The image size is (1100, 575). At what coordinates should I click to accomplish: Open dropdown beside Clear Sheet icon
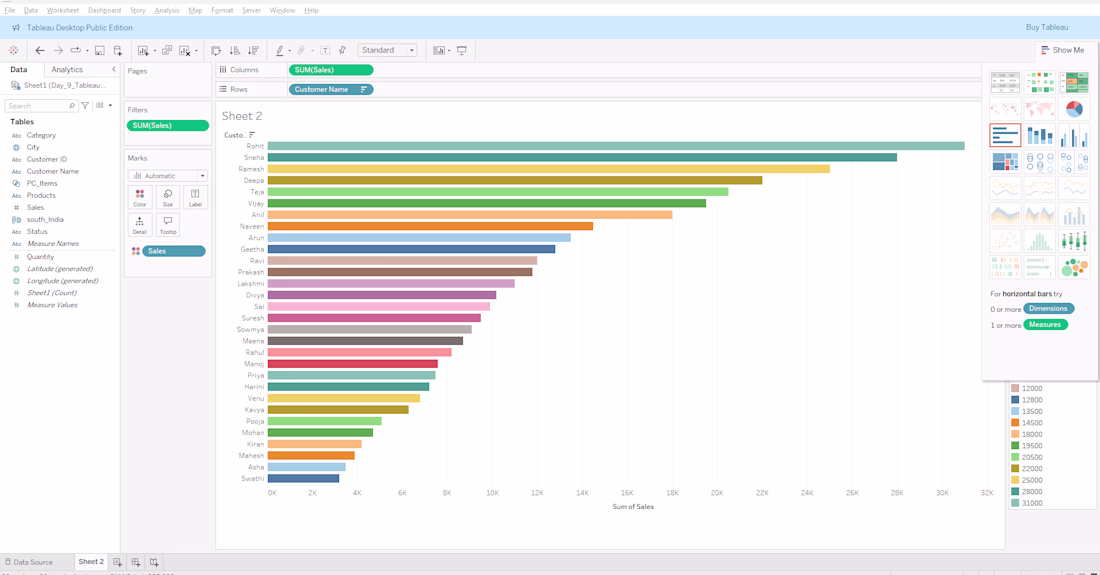pos(196,51)
